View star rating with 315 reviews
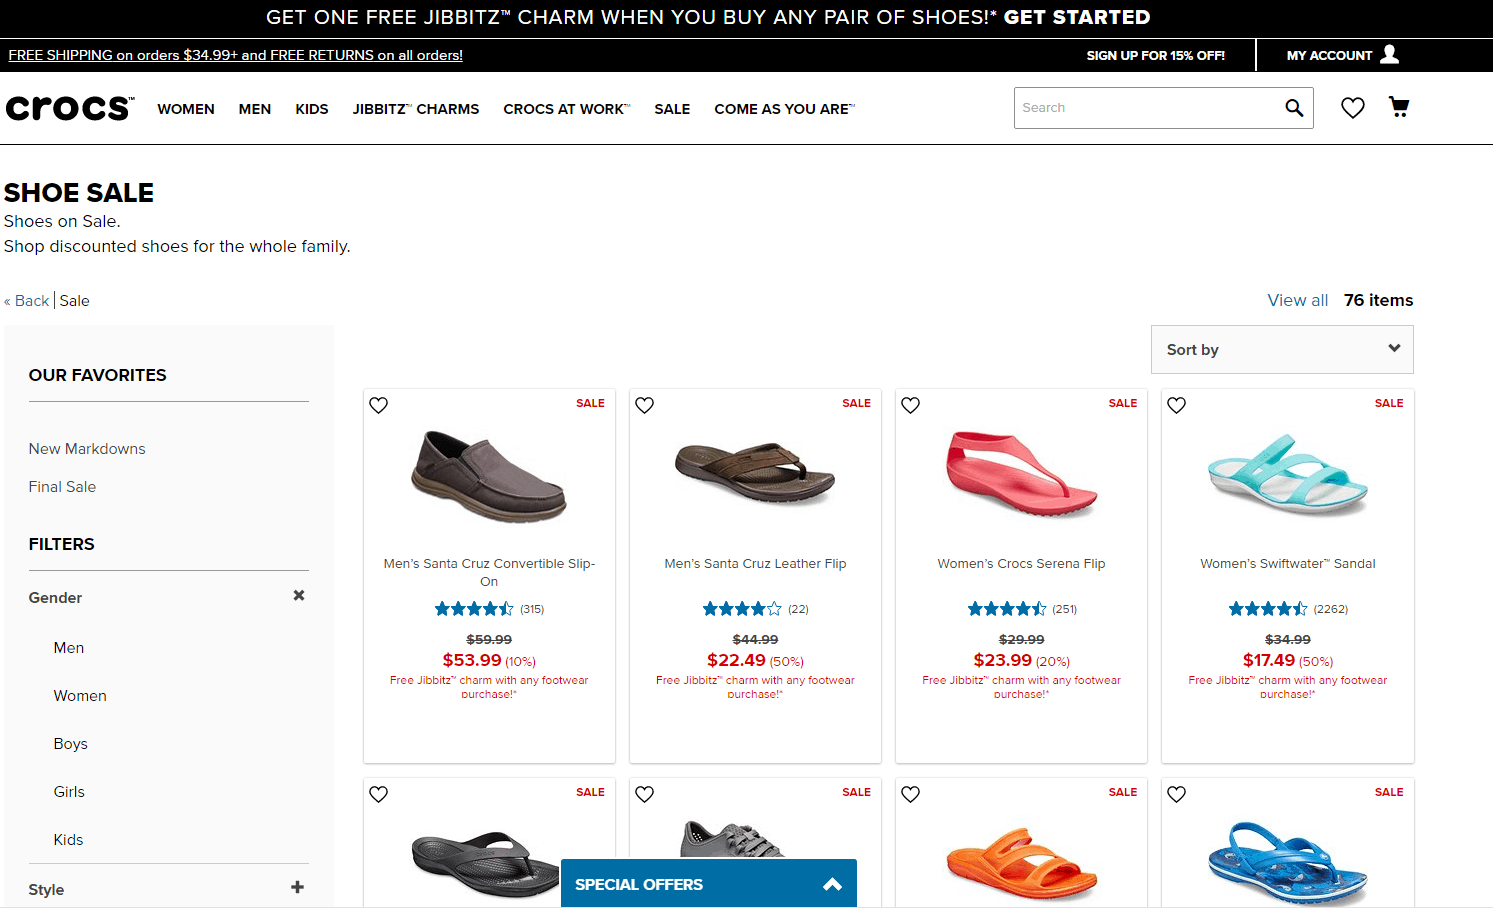1493x911 pixels. click(474, 609)
